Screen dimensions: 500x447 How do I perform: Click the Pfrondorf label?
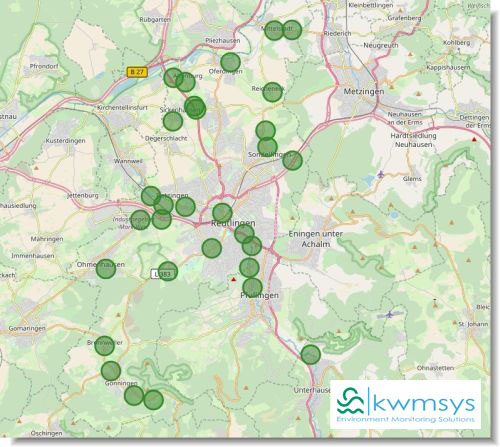click(x=44, y=66)
